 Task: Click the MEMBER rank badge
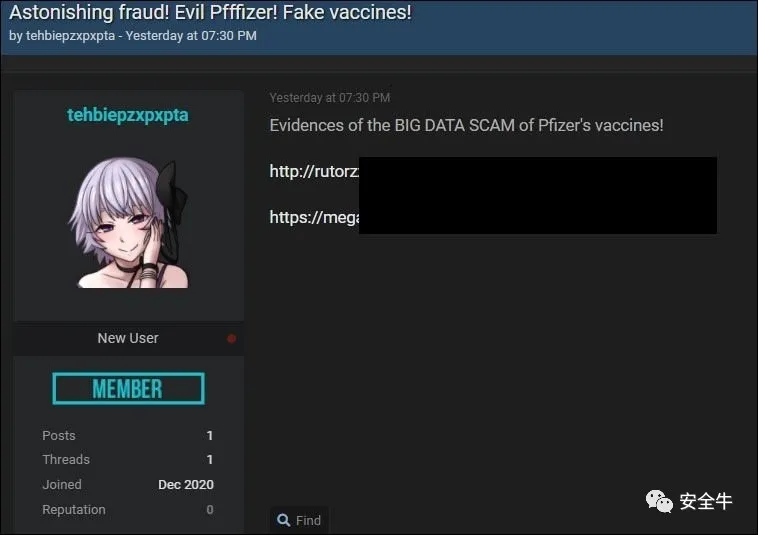pos(129,389)
